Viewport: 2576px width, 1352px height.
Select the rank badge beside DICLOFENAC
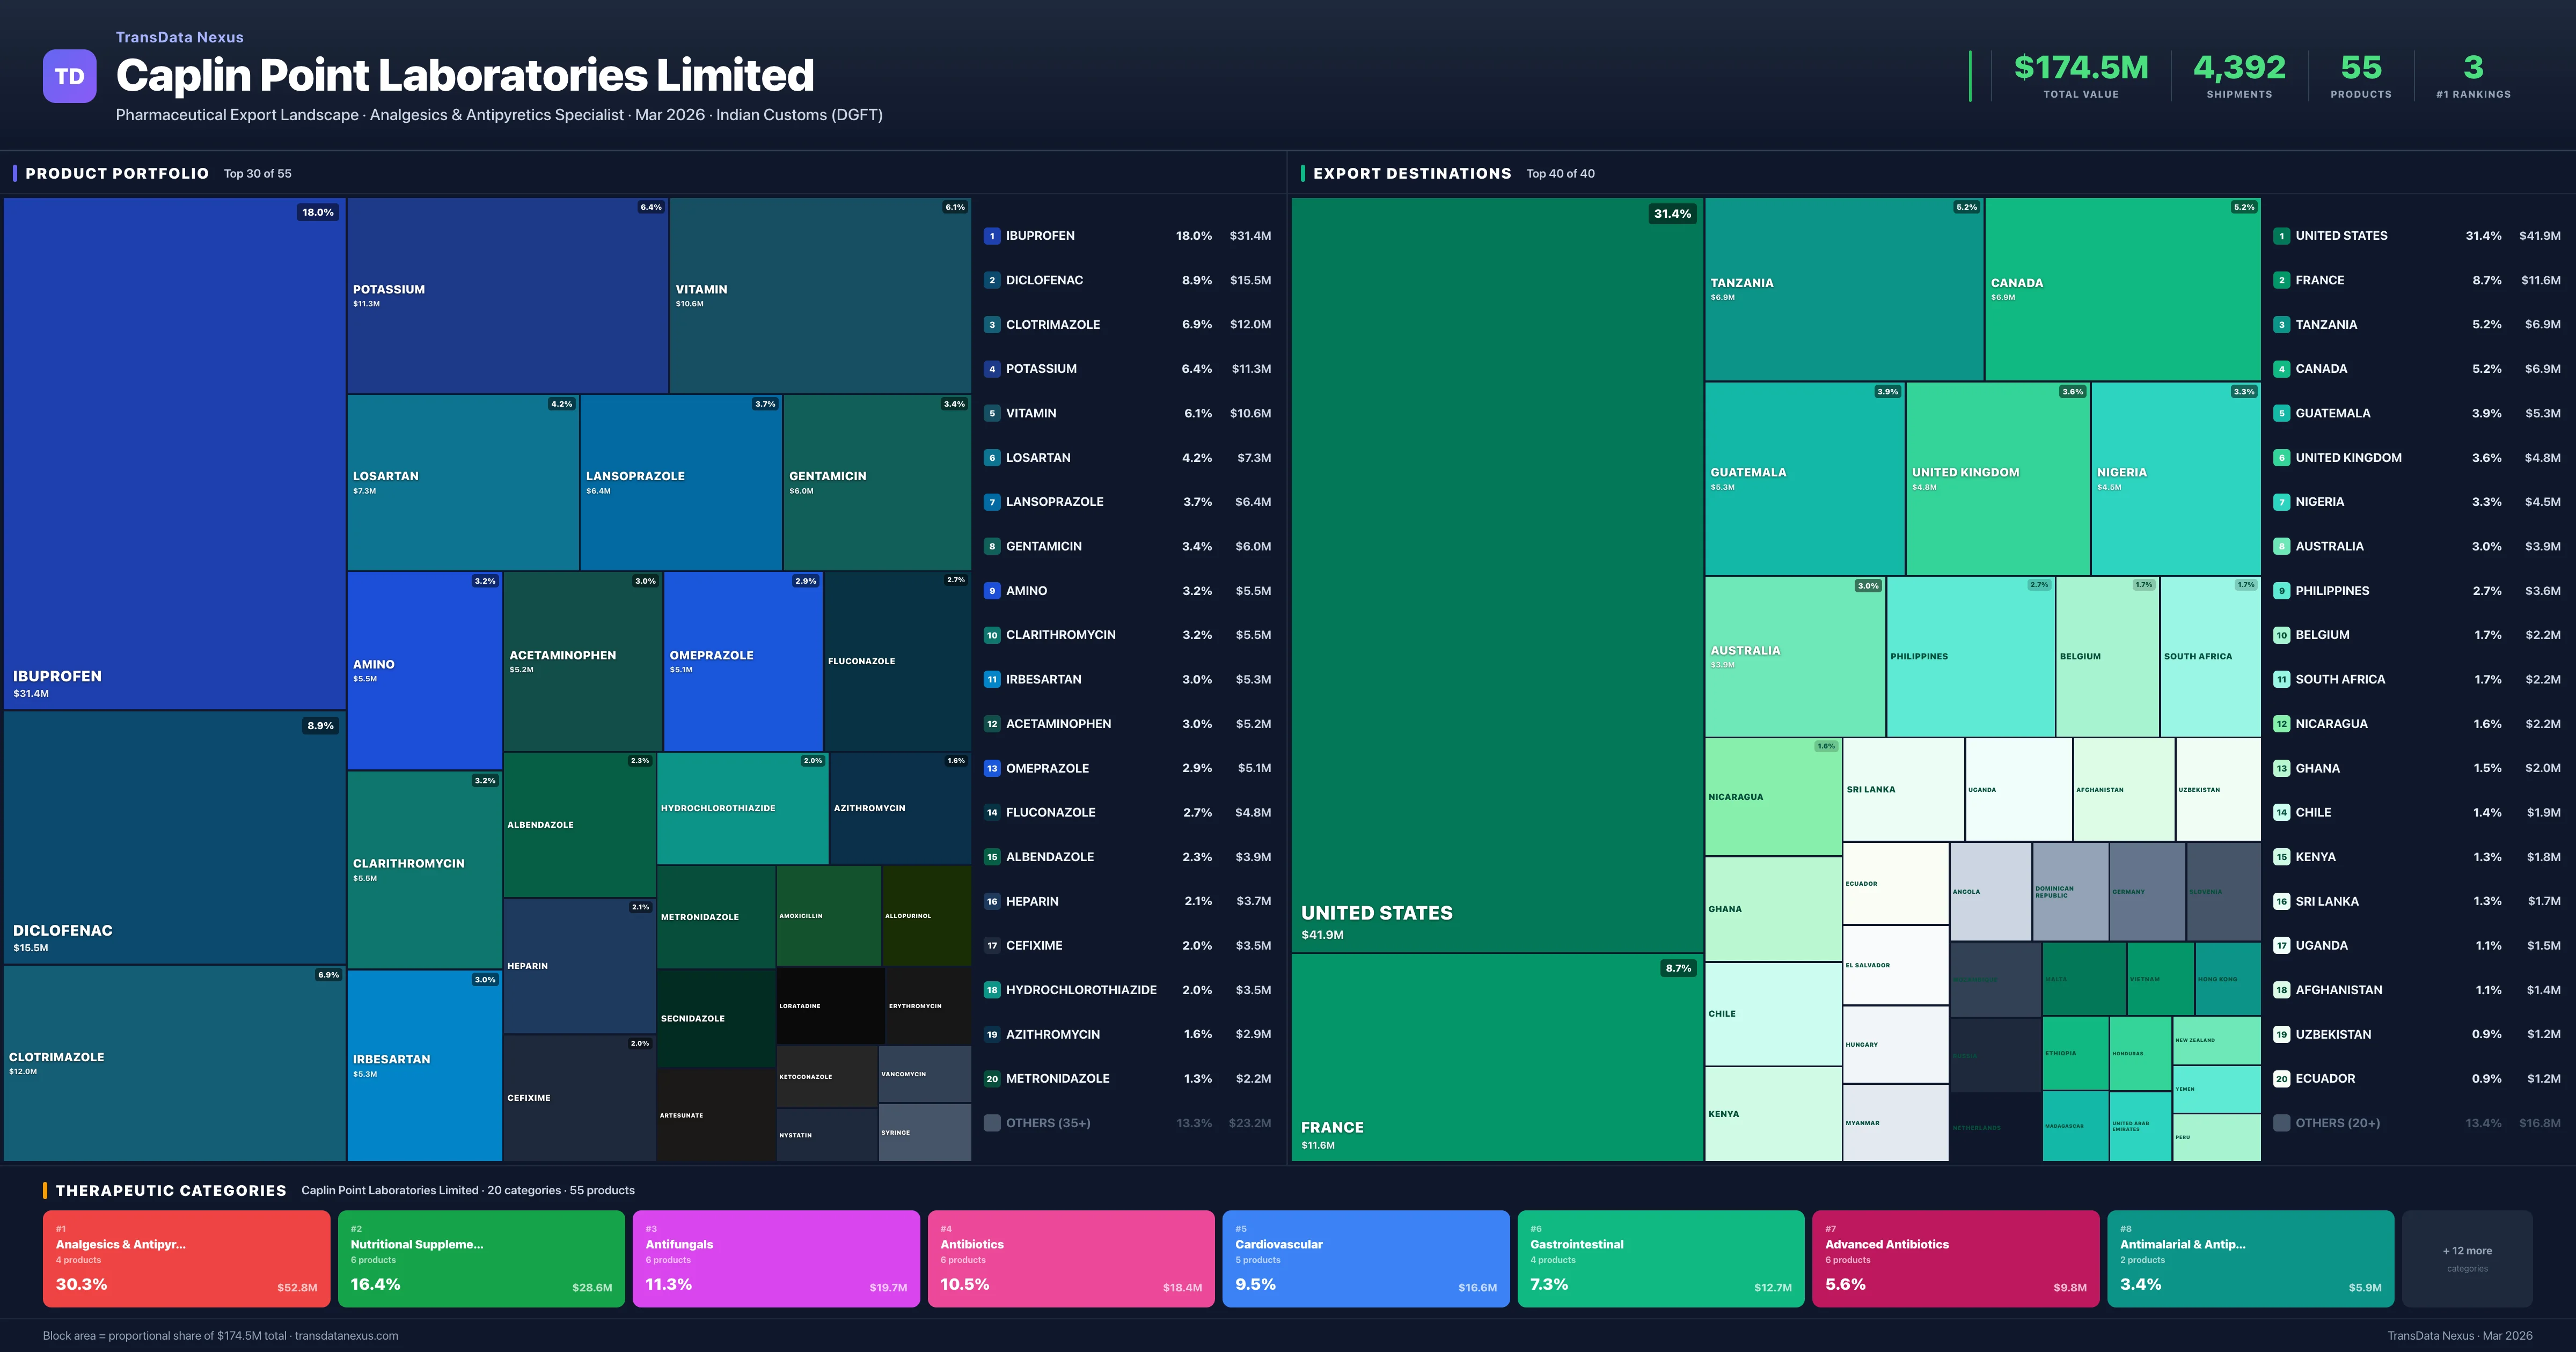[991, 280]
